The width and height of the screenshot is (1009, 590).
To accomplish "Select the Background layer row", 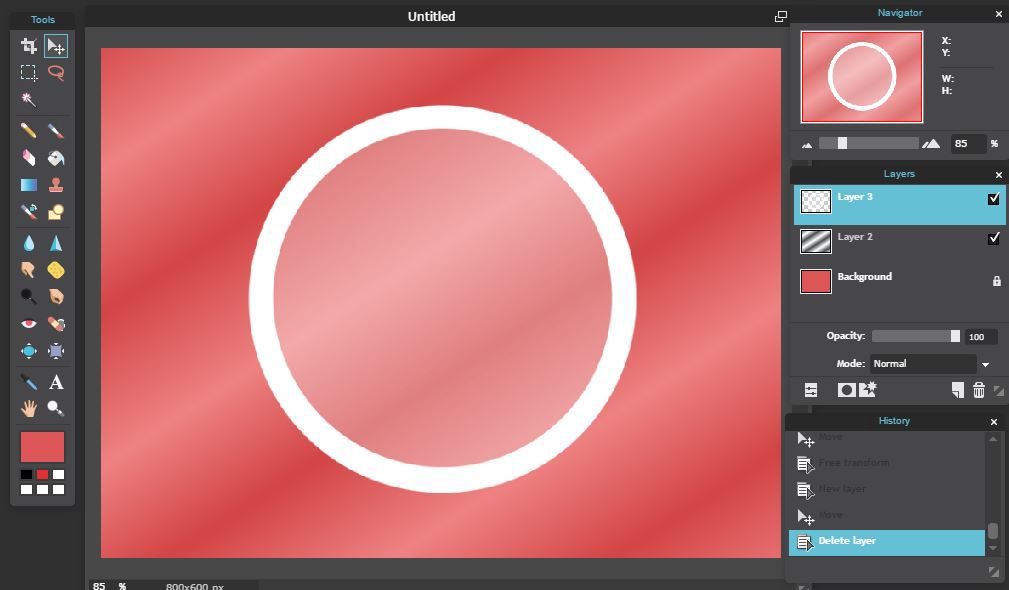I will click(x=899, y=282).
